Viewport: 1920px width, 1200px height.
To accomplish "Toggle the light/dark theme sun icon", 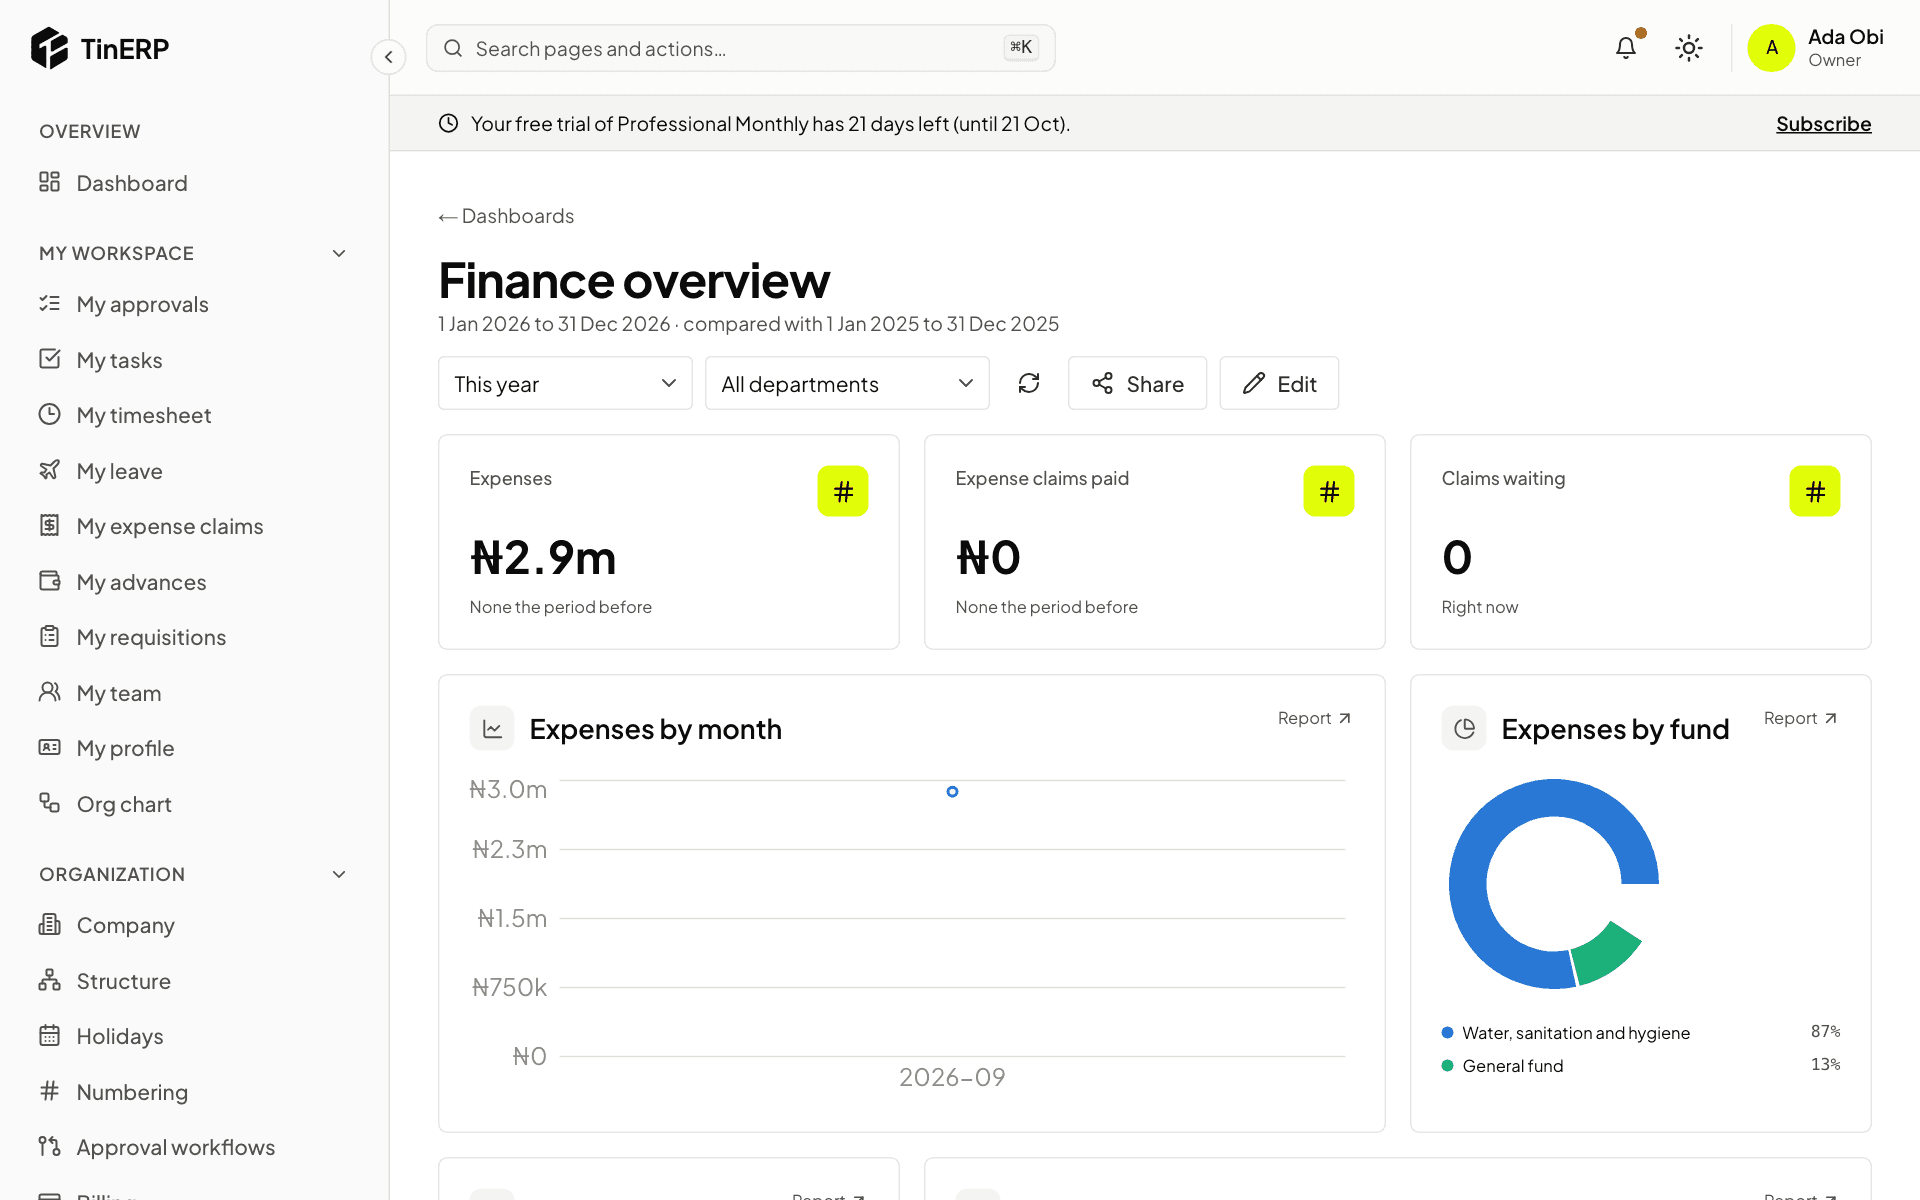I will [x=1689, y=48].
